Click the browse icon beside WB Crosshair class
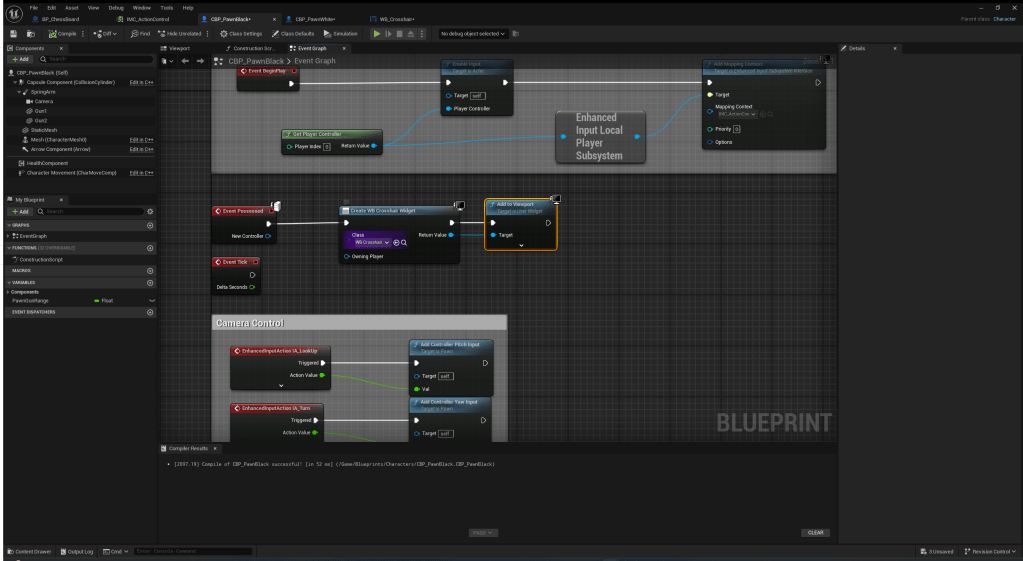Viewport: 1023px width, 561px height. click(403, 243)
